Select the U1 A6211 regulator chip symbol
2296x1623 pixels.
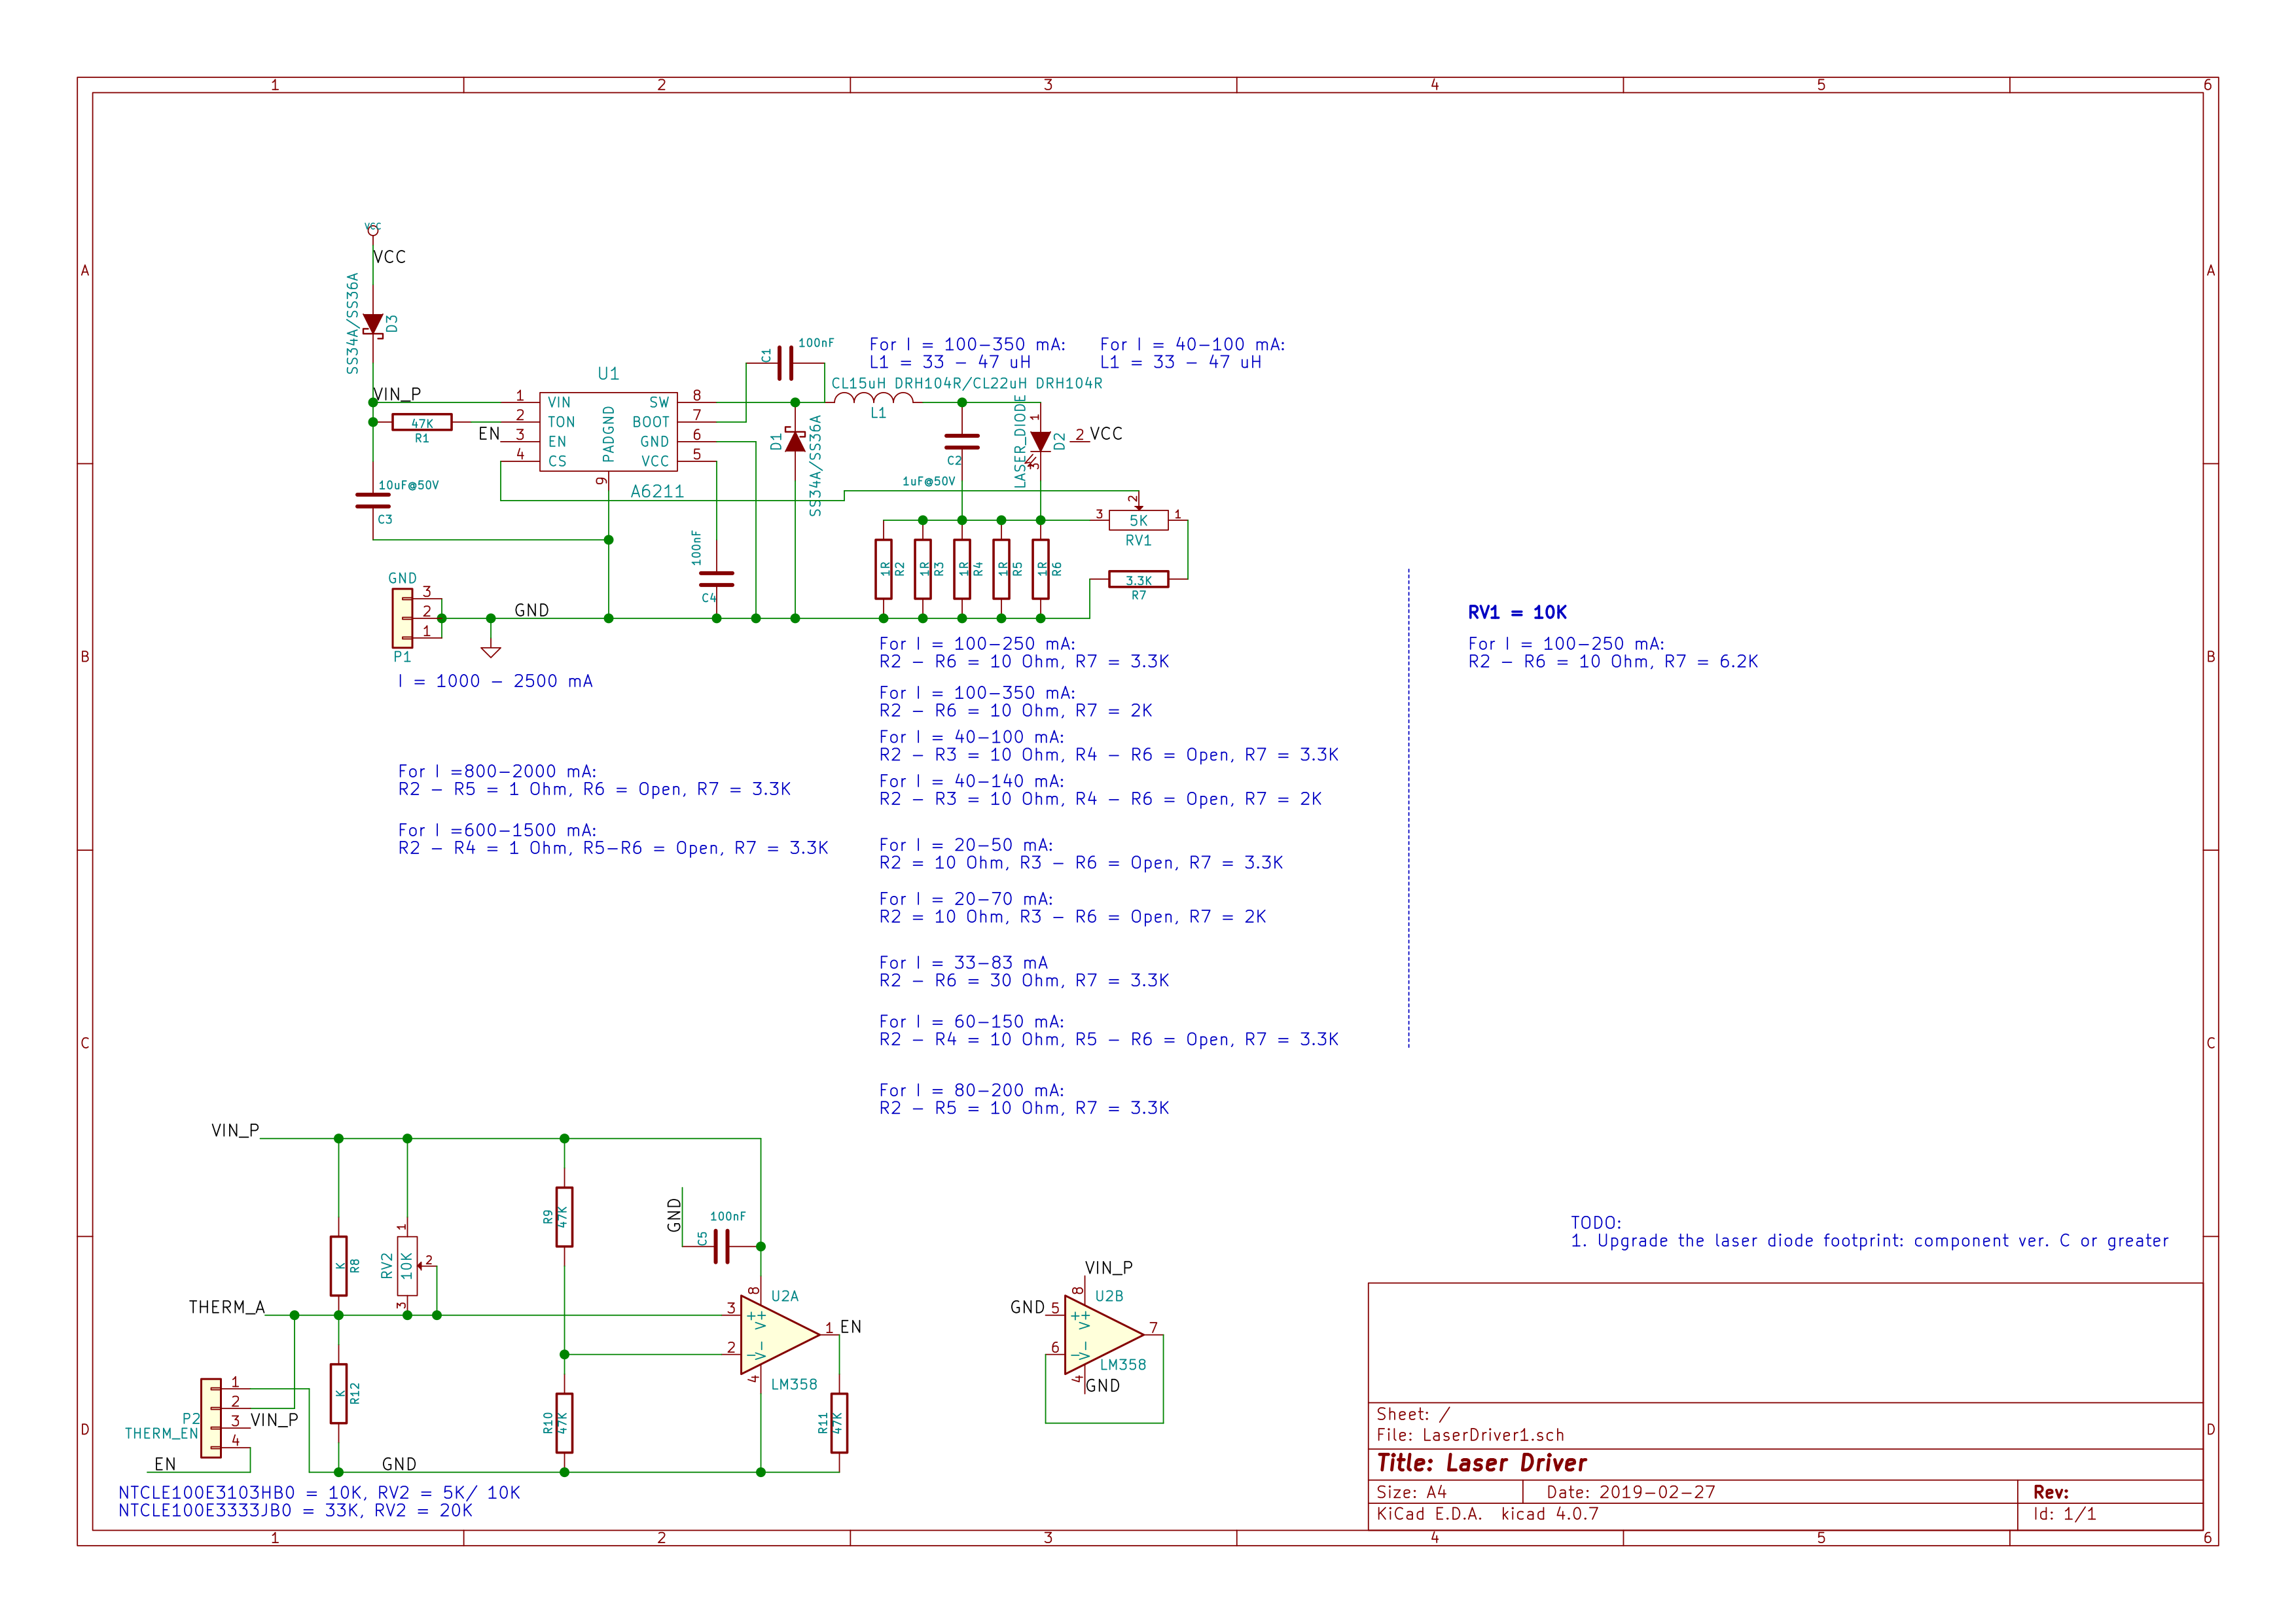coord(608,432)
